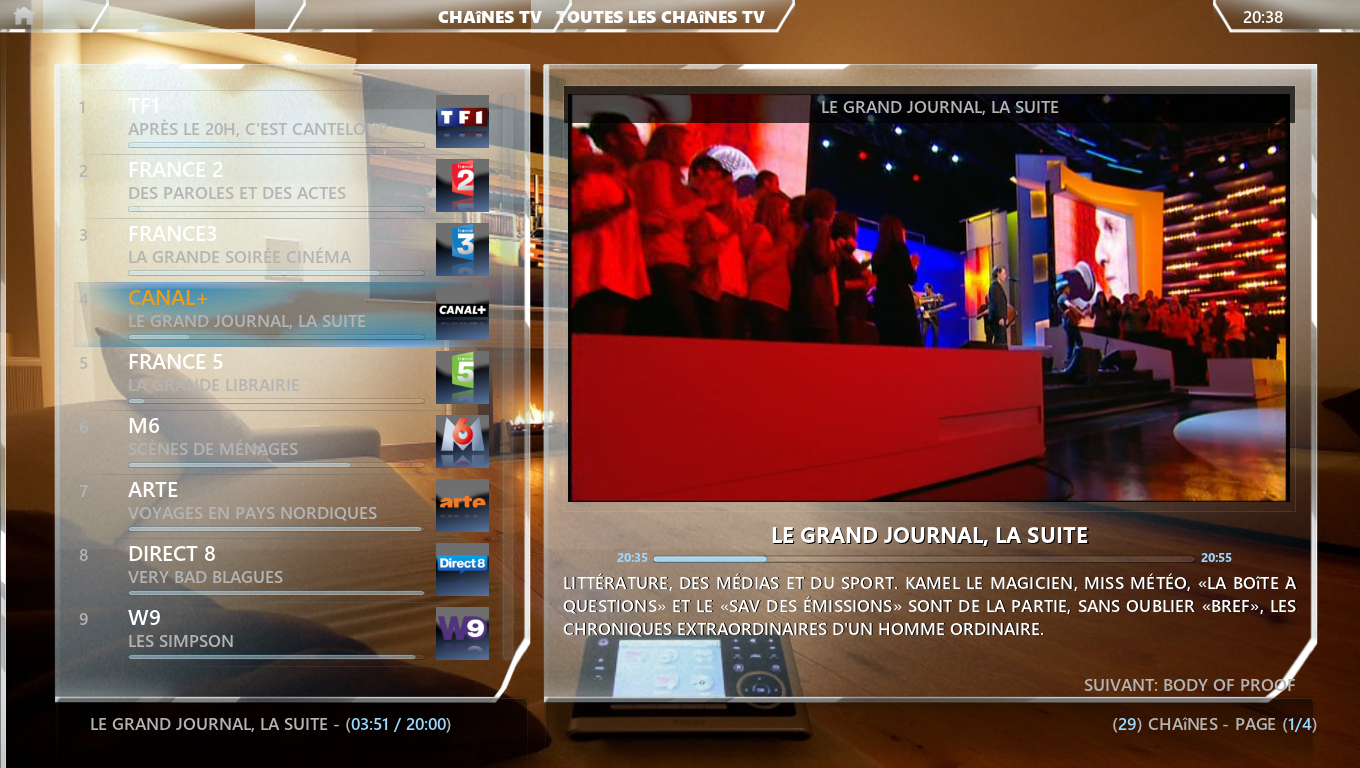Click 'Suivant: Body of Proof' label
This screenshot has height=768, width=1360.
(x=1190, y=685)
